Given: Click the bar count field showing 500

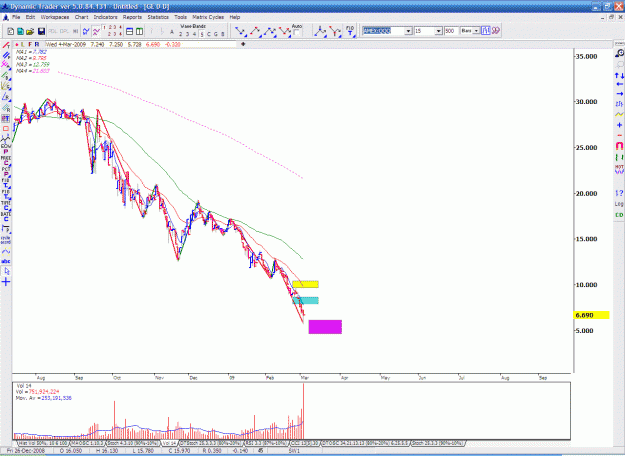Looking at the screenshot, I should pos(451,31).
